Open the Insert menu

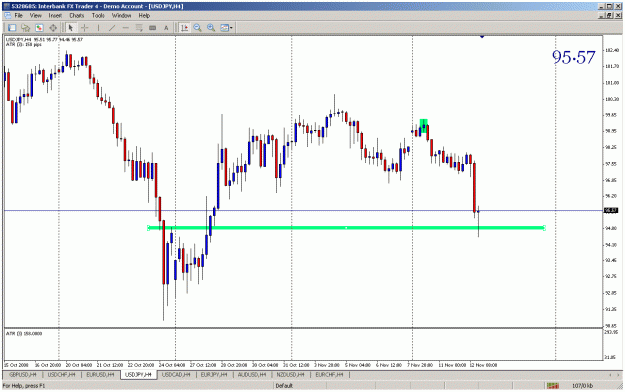click(x=55, y=16)
